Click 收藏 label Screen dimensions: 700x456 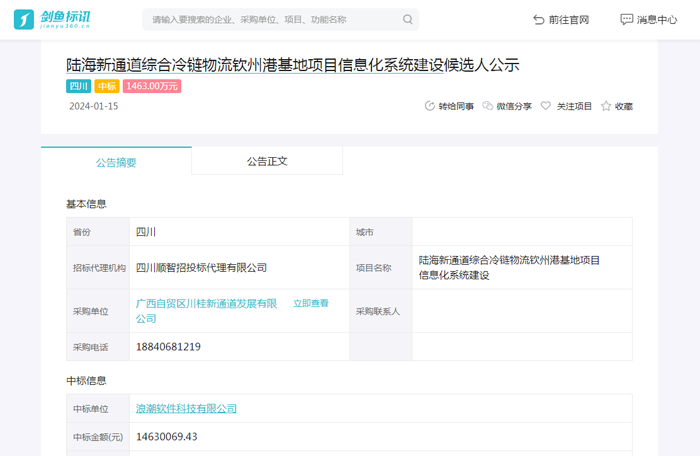(x=624, y=106)
